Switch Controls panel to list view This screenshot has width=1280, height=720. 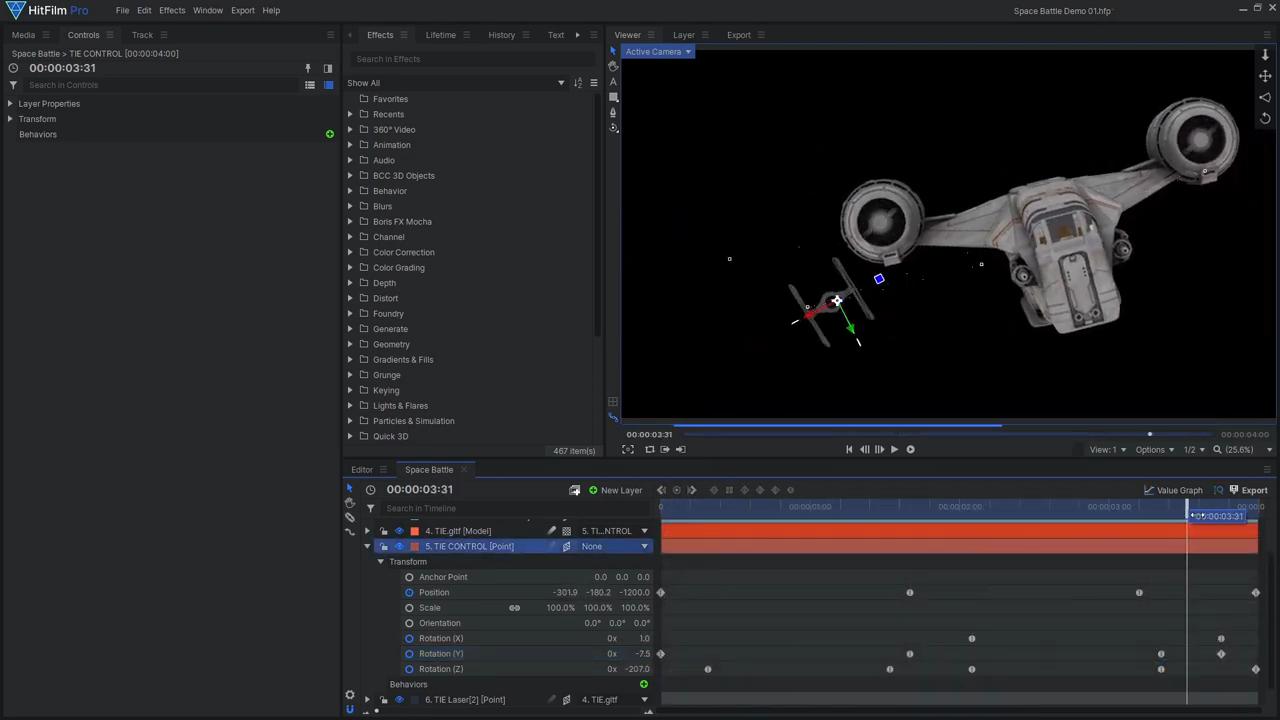pyautogui.click(x=310, y=85)
